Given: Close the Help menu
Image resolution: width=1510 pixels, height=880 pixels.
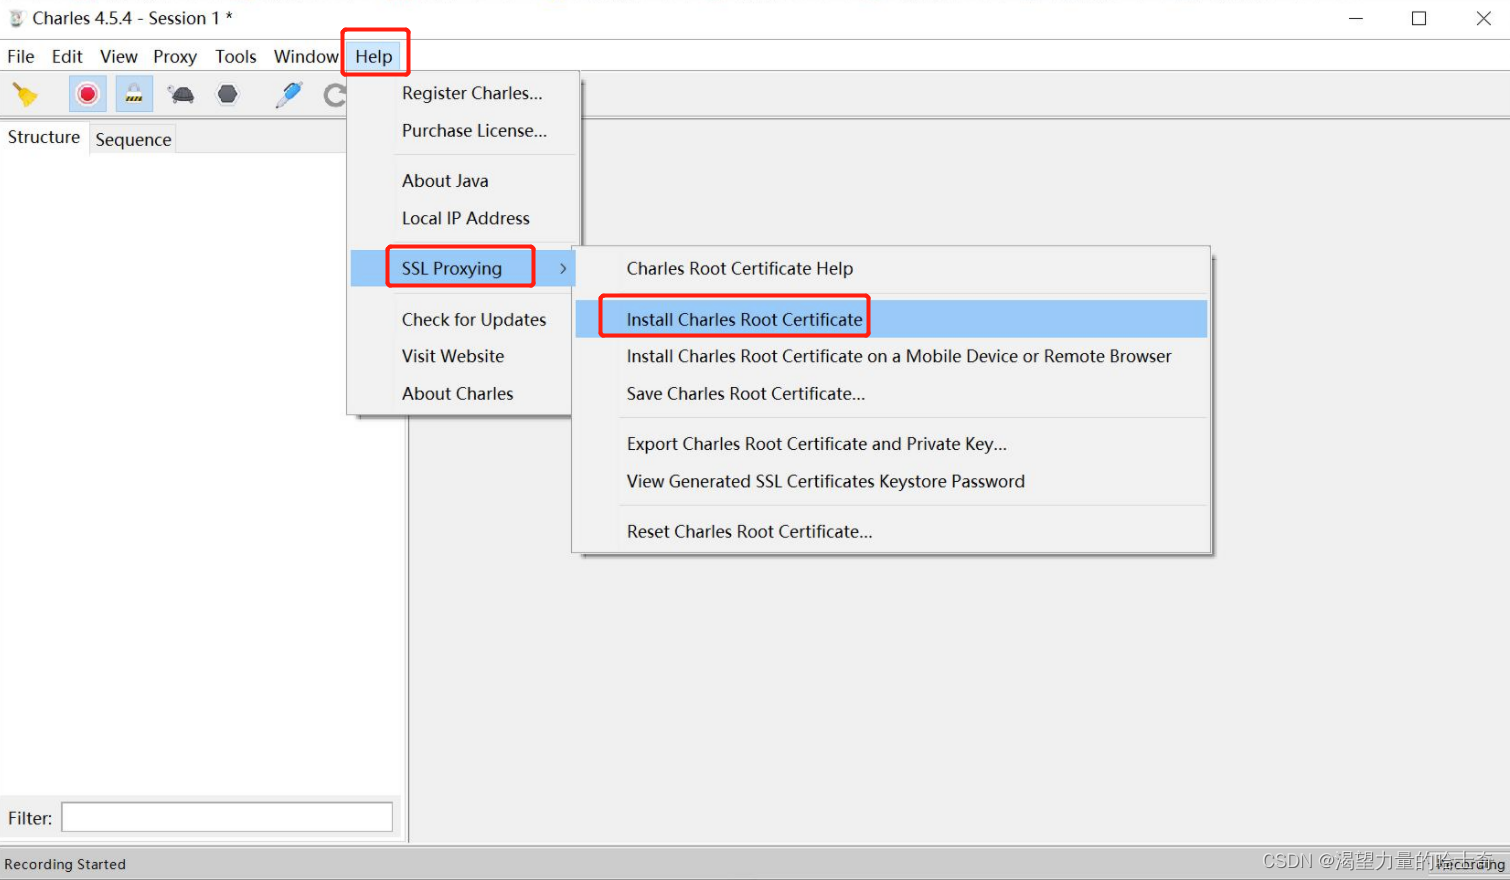Looking at the screenshot, I should click(374, 57).
